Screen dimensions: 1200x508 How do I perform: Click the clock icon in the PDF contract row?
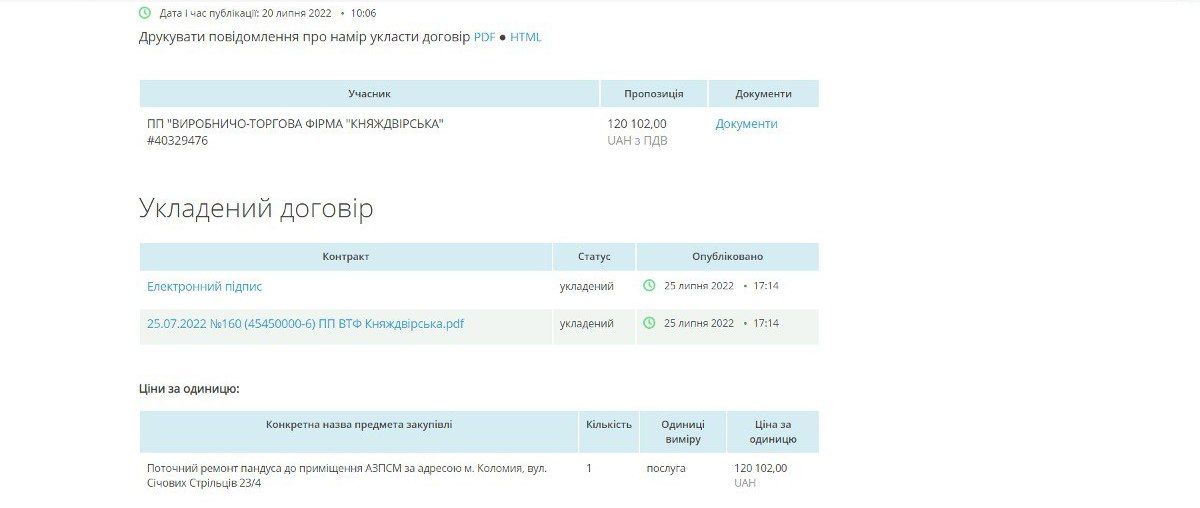(649, 323)
